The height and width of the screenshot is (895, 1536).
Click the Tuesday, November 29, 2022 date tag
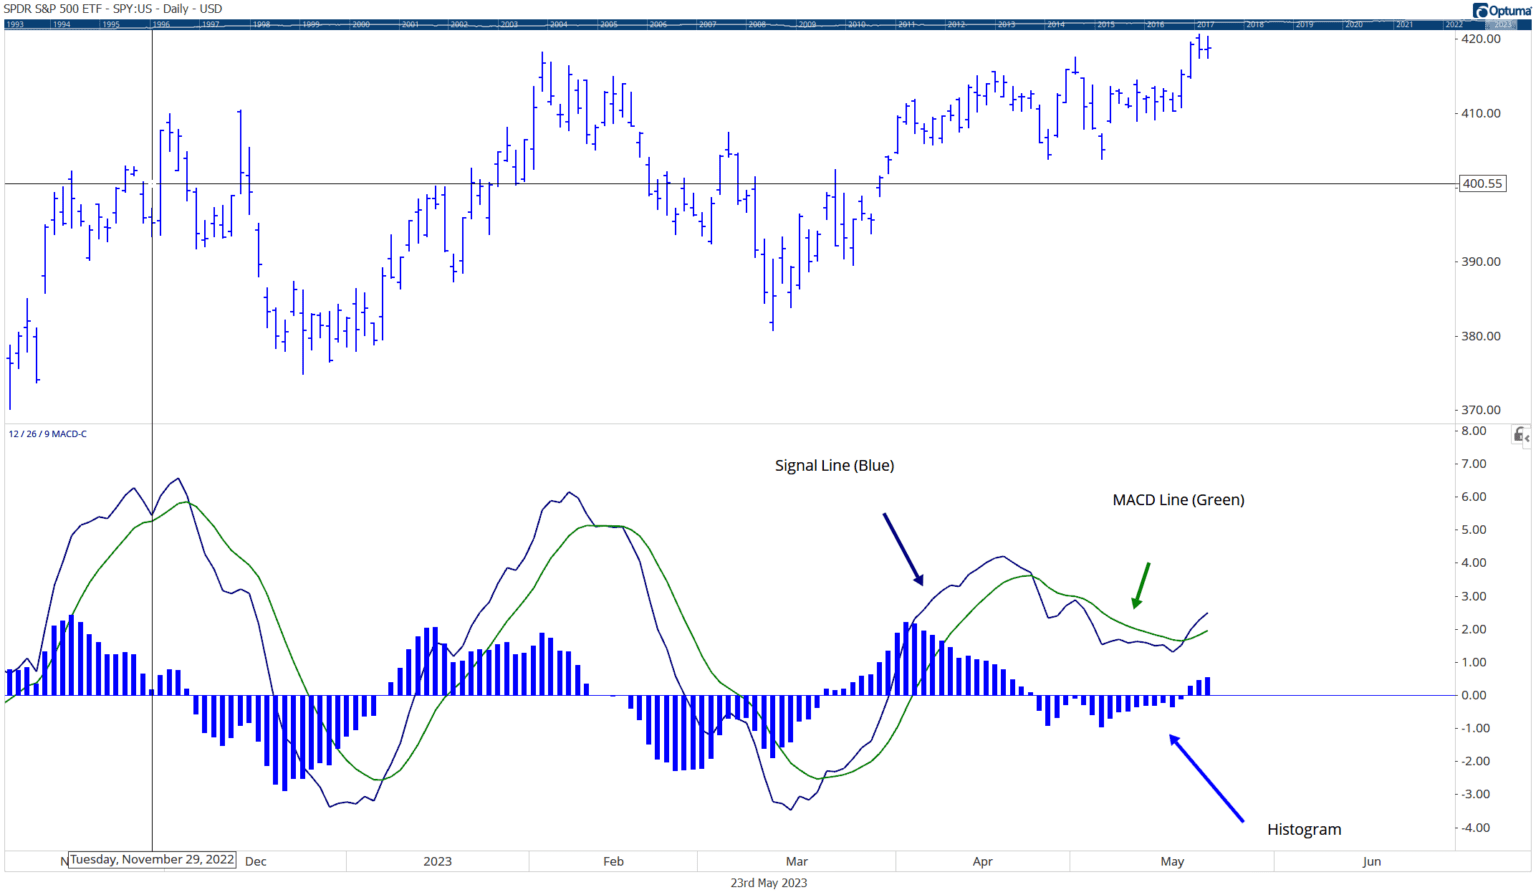(x=152, y=859)
